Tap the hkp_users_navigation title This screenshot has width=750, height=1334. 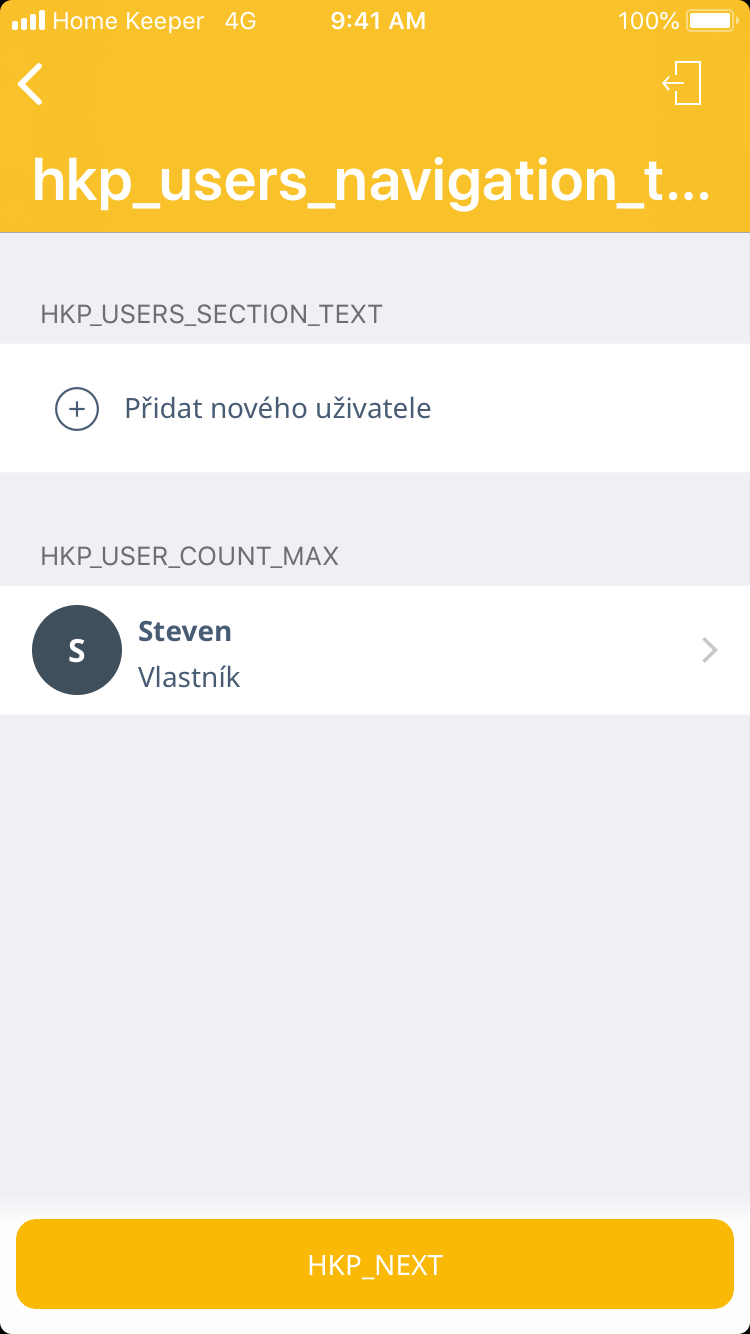point(371,179)
